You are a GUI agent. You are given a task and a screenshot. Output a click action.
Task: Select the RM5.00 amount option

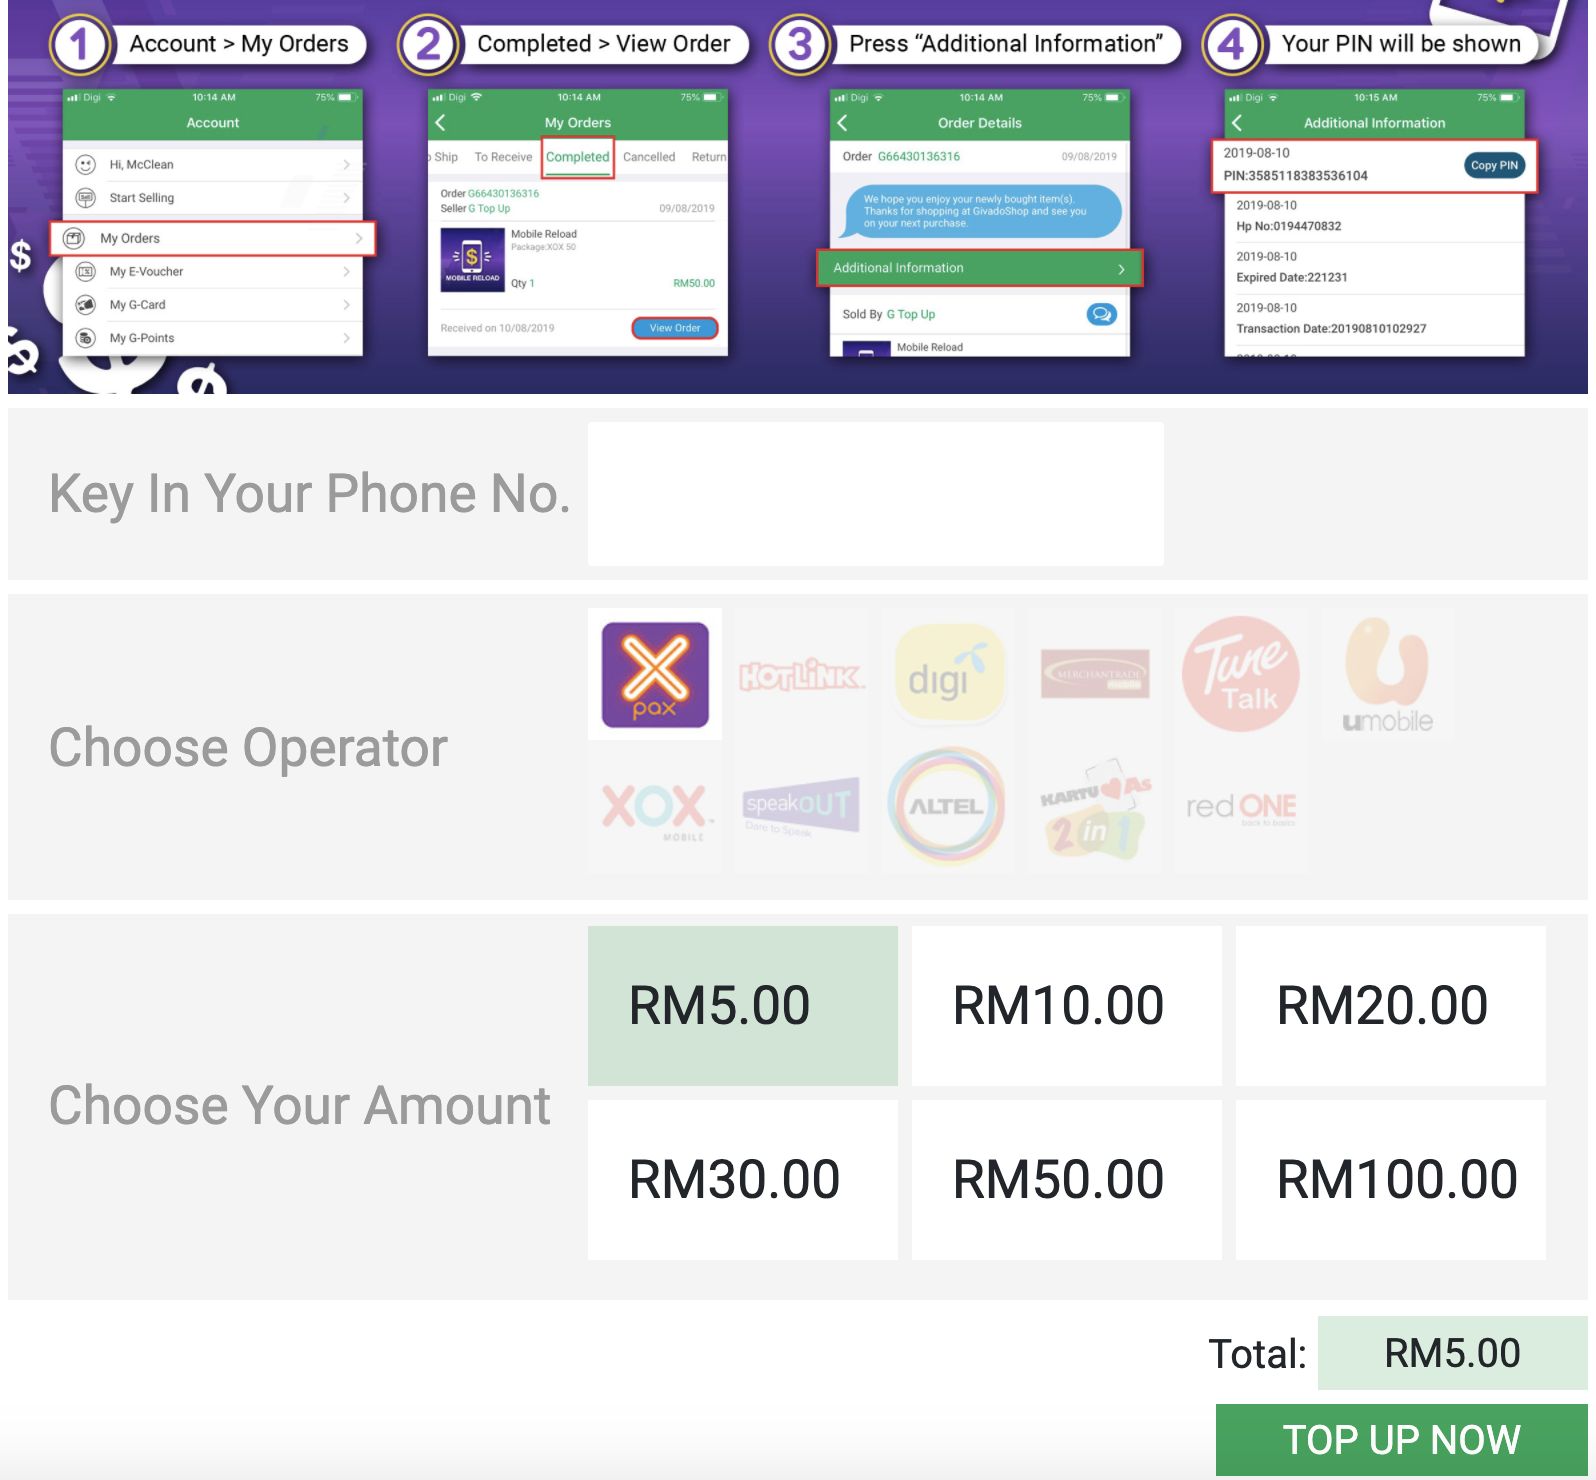743,1006
